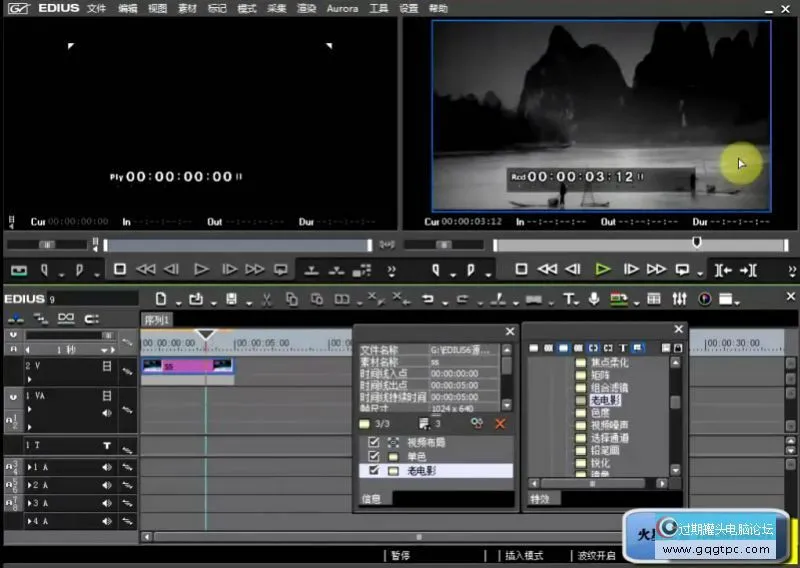This screenshot has height=568, width=800.
Task: Click the undo arrow icon
Action: 428,298
